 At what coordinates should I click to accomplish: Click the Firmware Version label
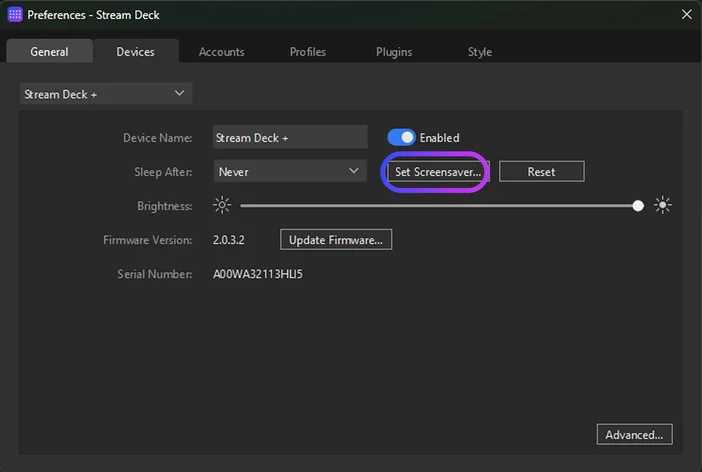(148, 240)
